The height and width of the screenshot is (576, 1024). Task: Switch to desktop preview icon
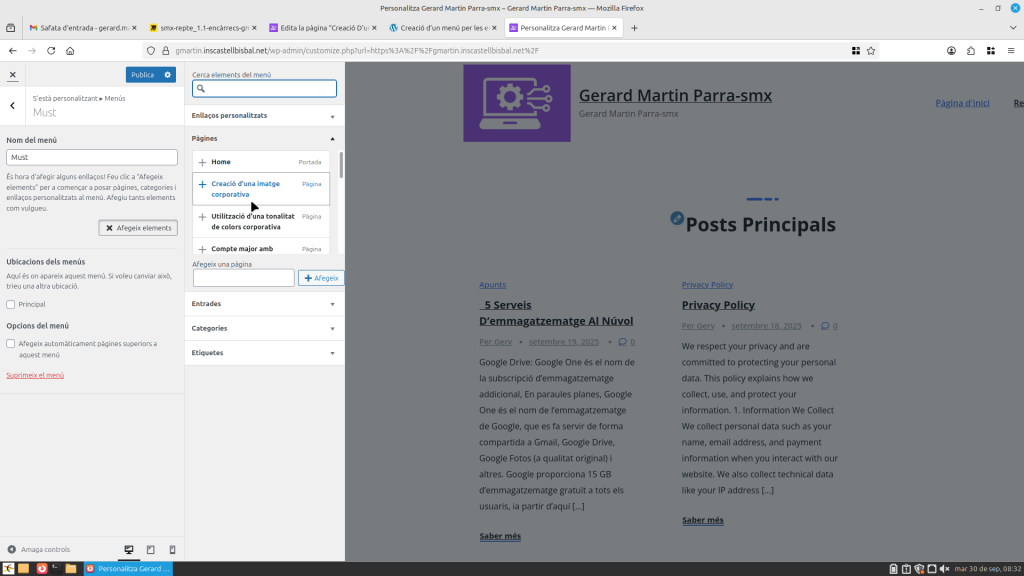[129, 549]
